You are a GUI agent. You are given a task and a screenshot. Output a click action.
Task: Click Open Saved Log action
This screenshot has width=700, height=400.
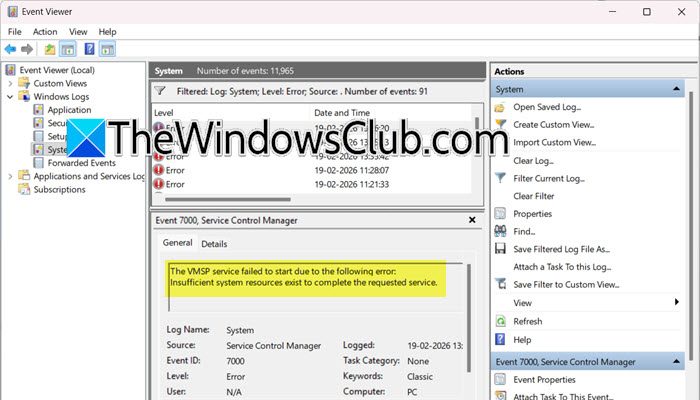pos(547,107)
